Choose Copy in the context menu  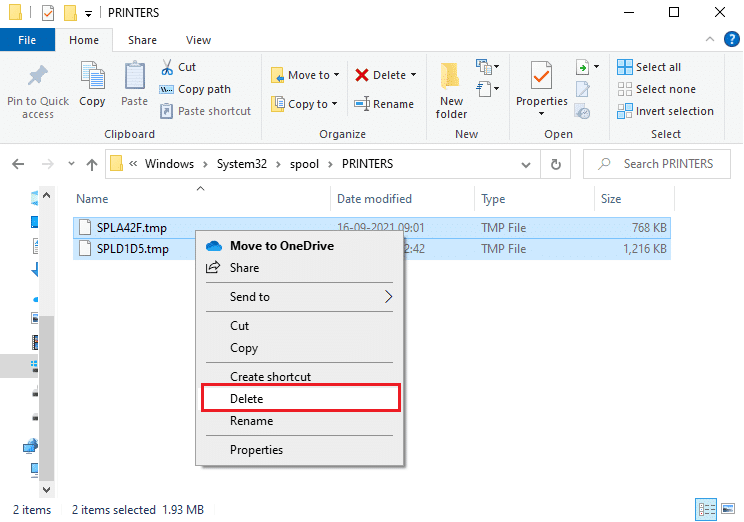299,348
